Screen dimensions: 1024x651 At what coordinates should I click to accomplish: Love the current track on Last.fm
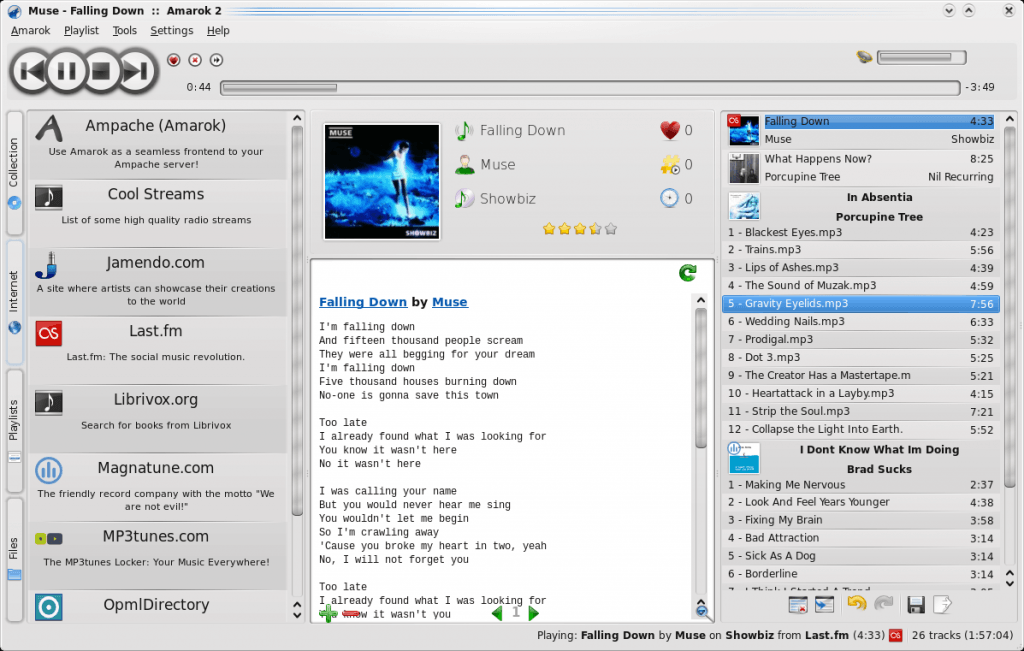[x=173, y=60]
